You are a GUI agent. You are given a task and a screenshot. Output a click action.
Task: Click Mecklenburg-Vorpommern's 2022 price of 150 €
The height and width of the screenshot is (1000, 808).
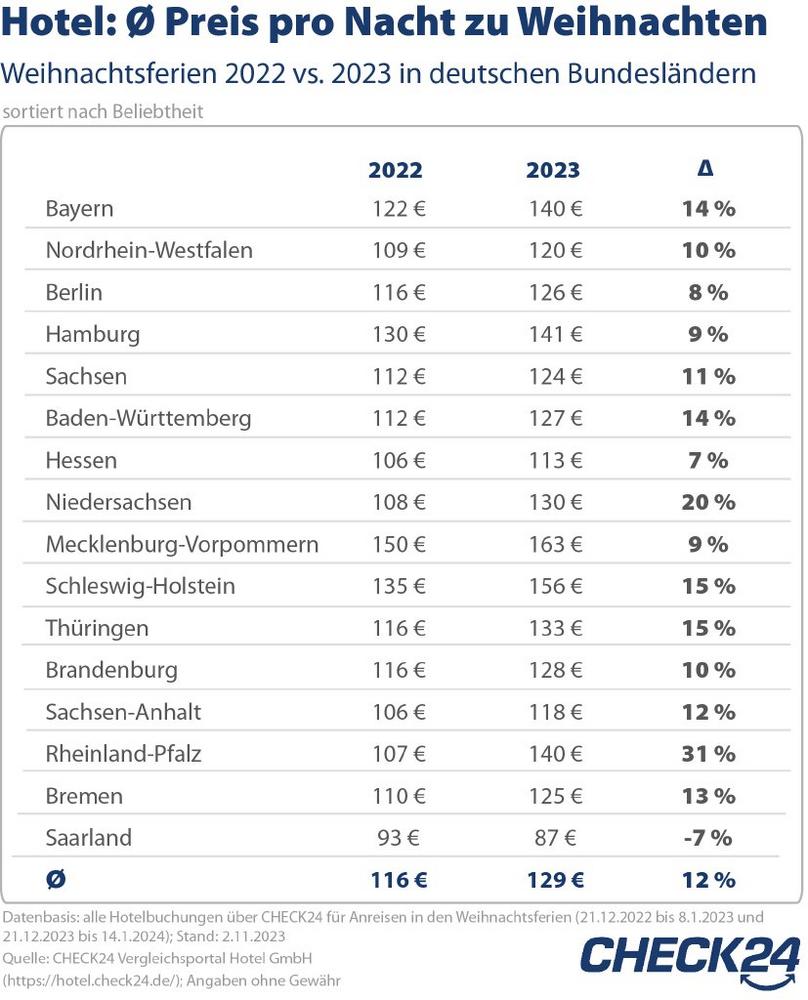click(397, 544)
